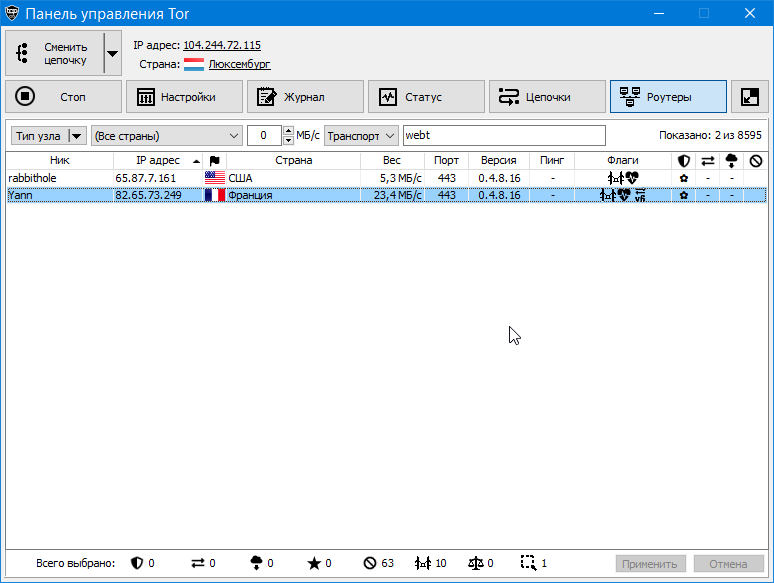Click the flag icon column header
The image size is (774, 583).
pyautogui.click(x=215, y=161)
